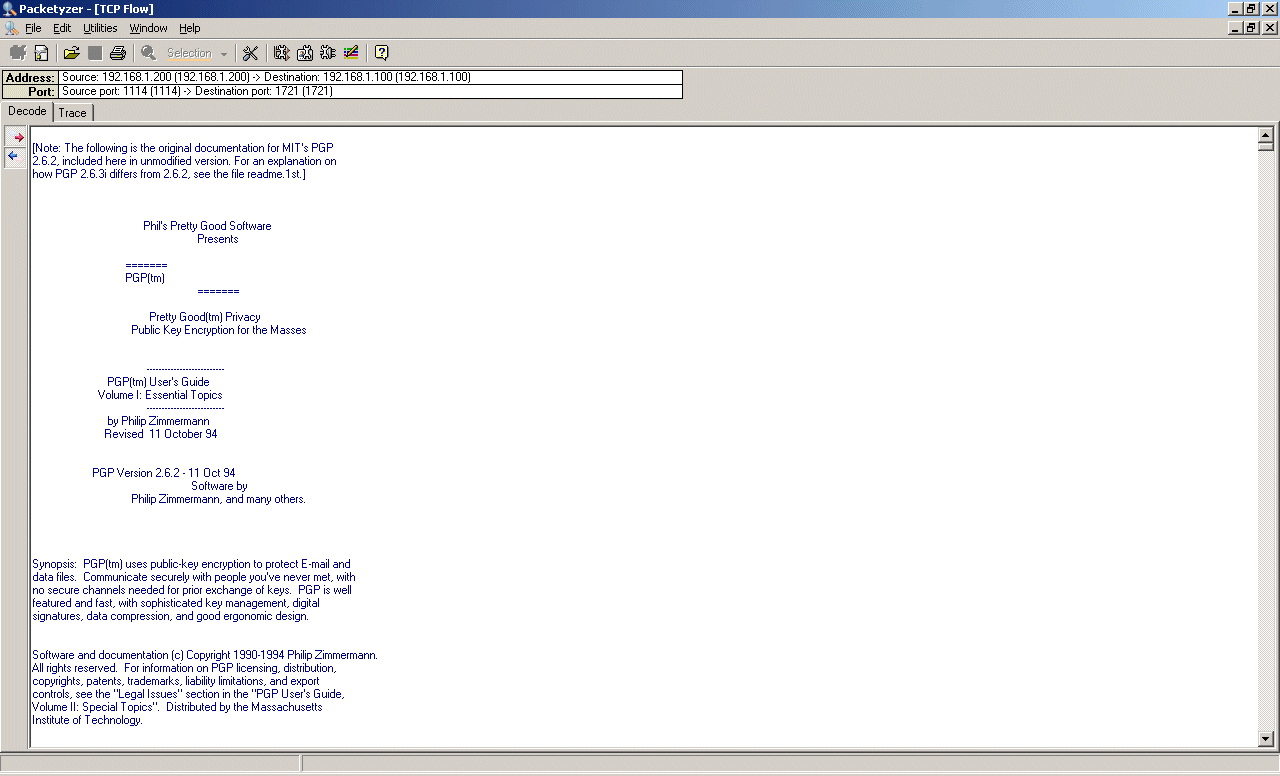The image size is (1280, 776).
Task: Show red arrow source-to-destination flow
Action: pos(16,137)
